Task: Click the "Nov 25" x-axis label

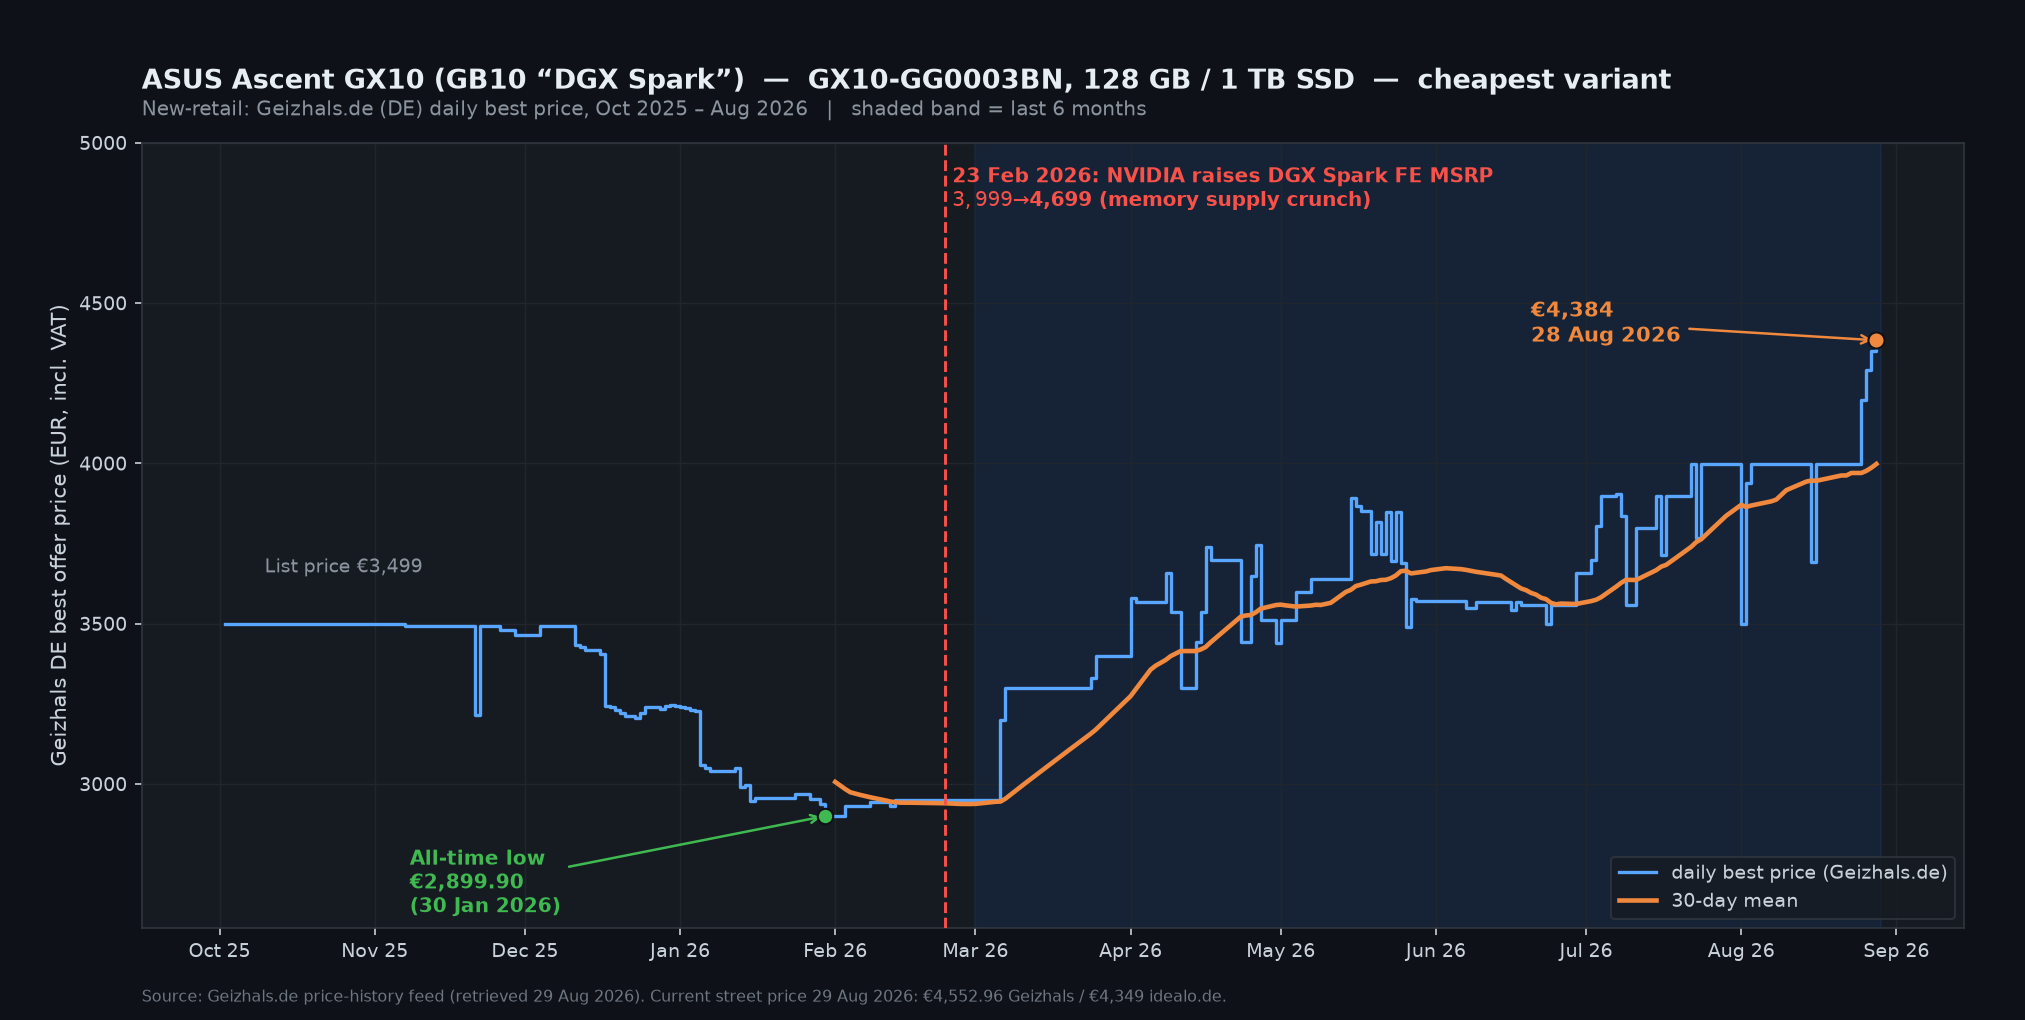Action: coord(375,950)
